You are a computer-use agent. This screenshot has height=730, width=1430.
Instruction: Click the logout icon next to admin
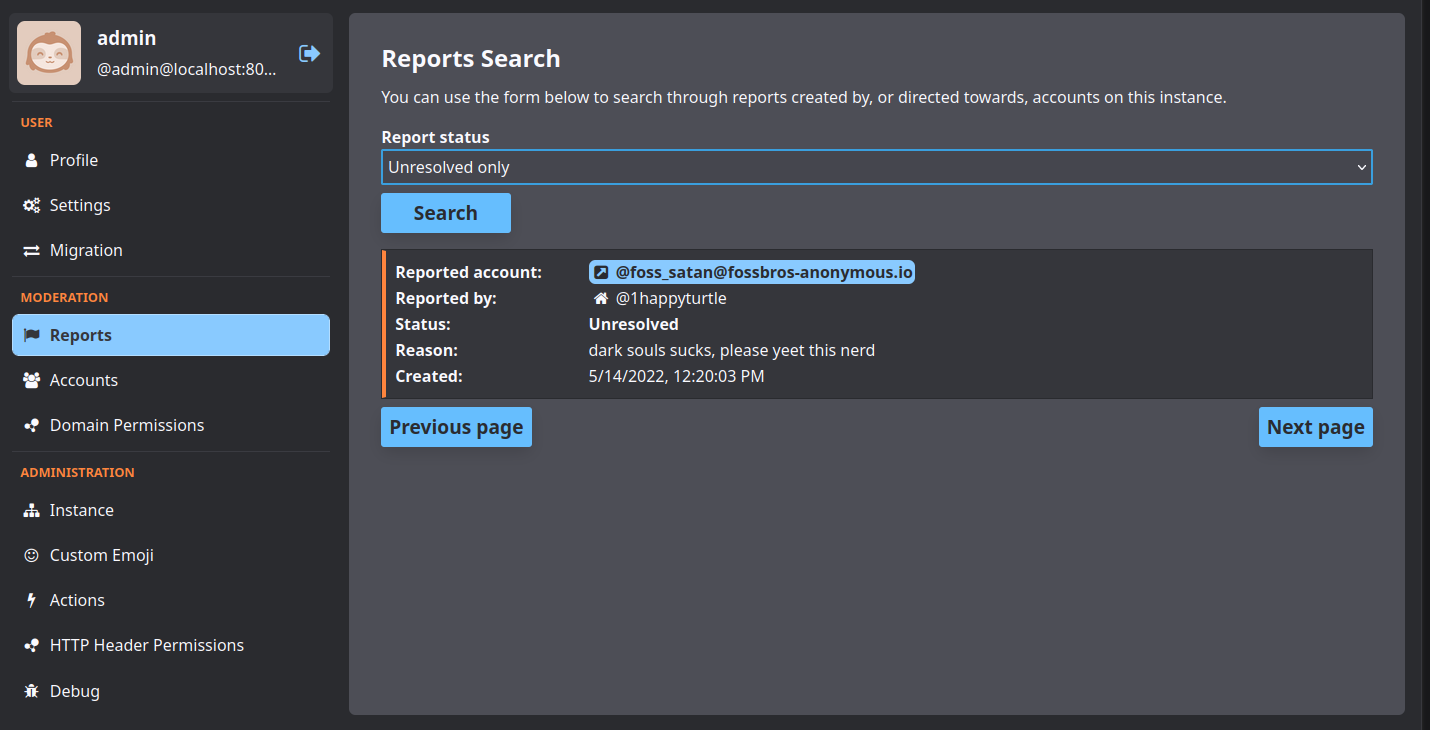click(x=310, y=54)
